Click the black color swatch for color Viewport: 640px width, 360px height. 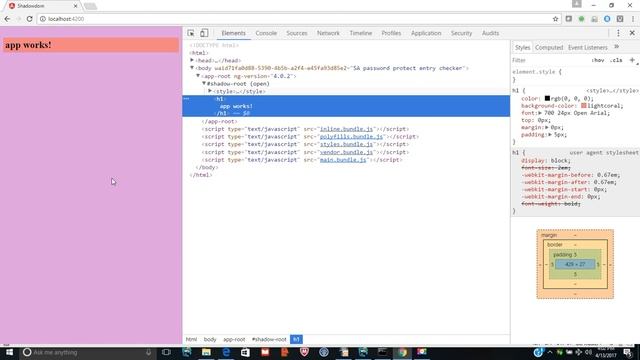[547, 98]
